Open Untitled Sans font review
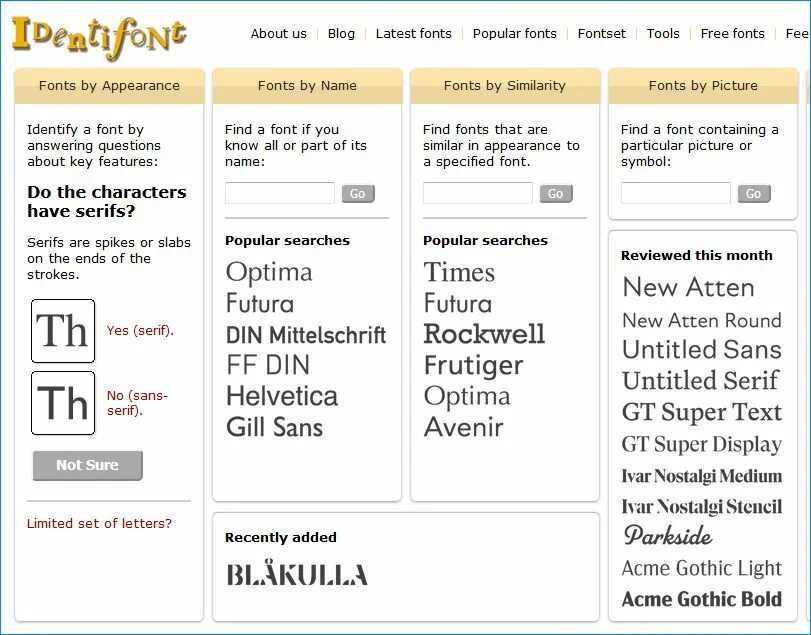811x635 pixels. (x=702, y=350)
